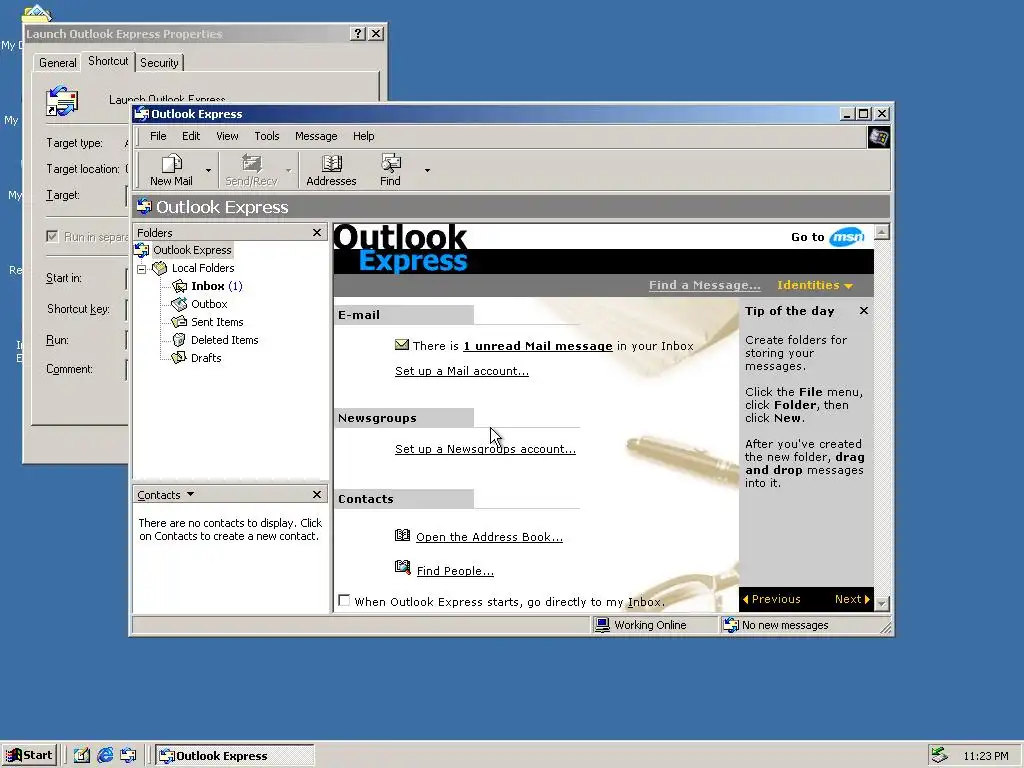Click the New Mail toolbar icon
Viewport: 1024px width, 768px height.
pyautogui.click(x=172, y=163)
